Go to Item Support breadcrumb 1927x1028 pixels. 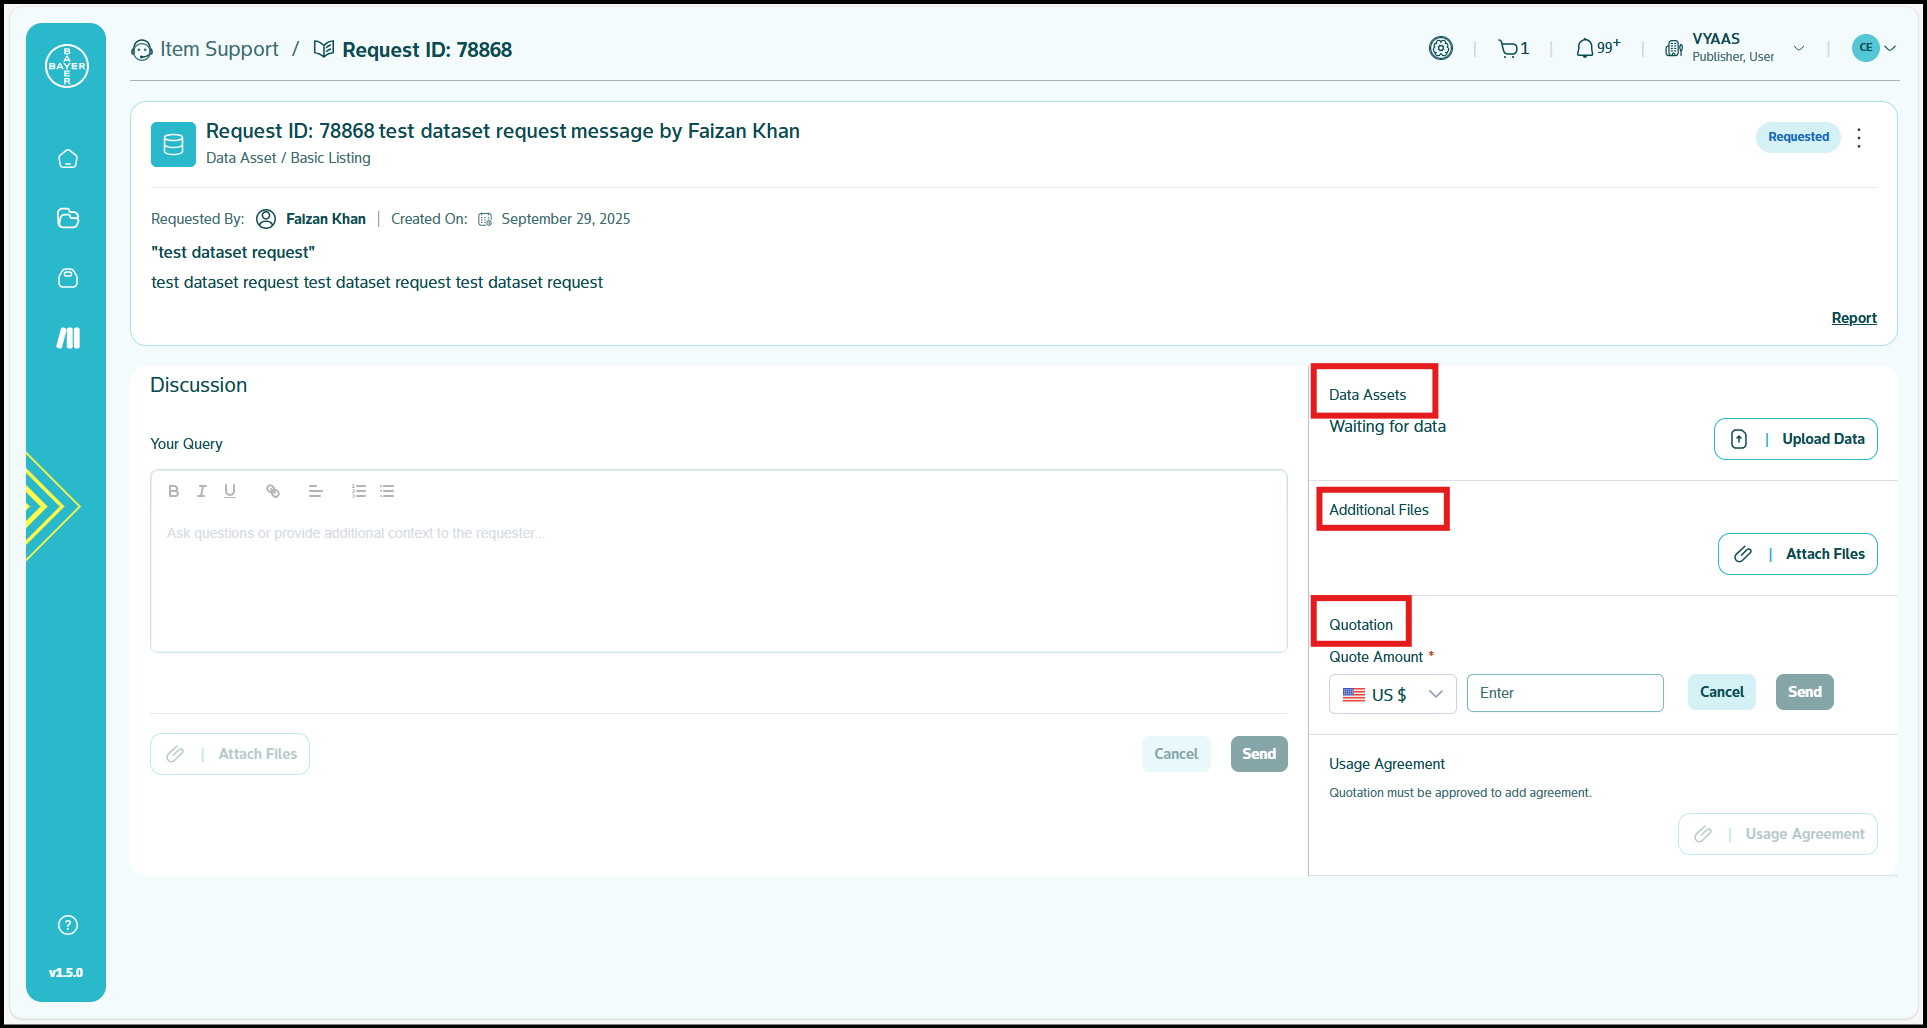coord(218,49)
